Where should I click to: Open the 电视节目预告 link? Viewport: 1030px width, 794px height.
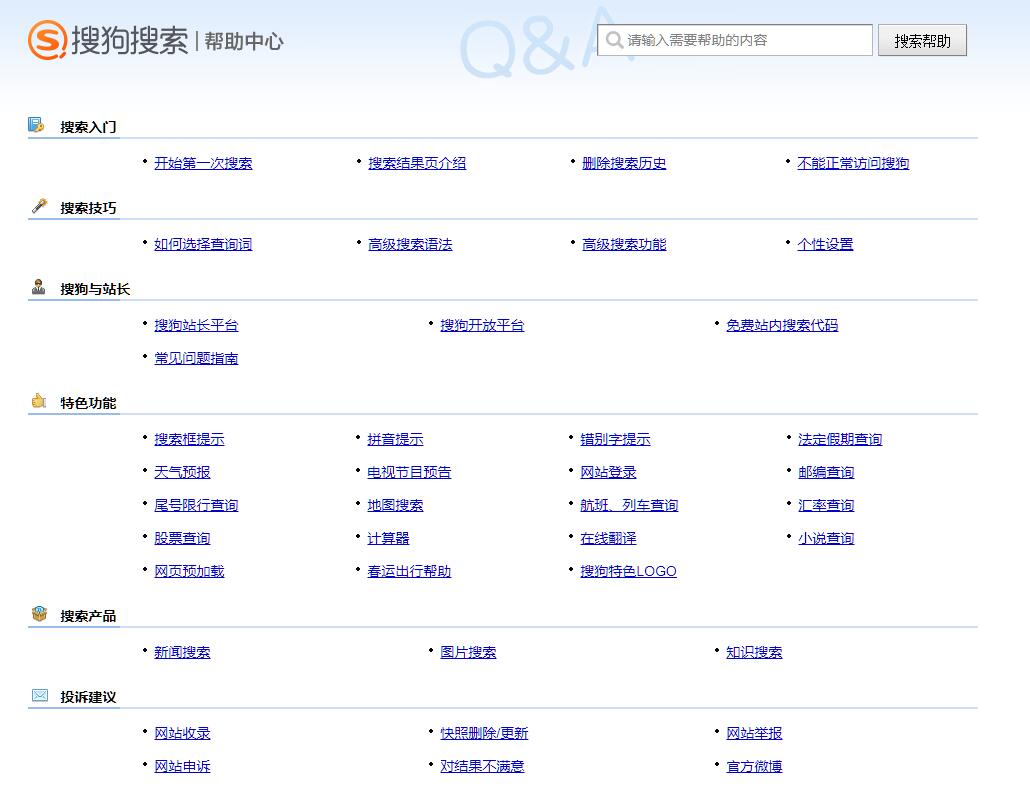[x=409, y=472]
